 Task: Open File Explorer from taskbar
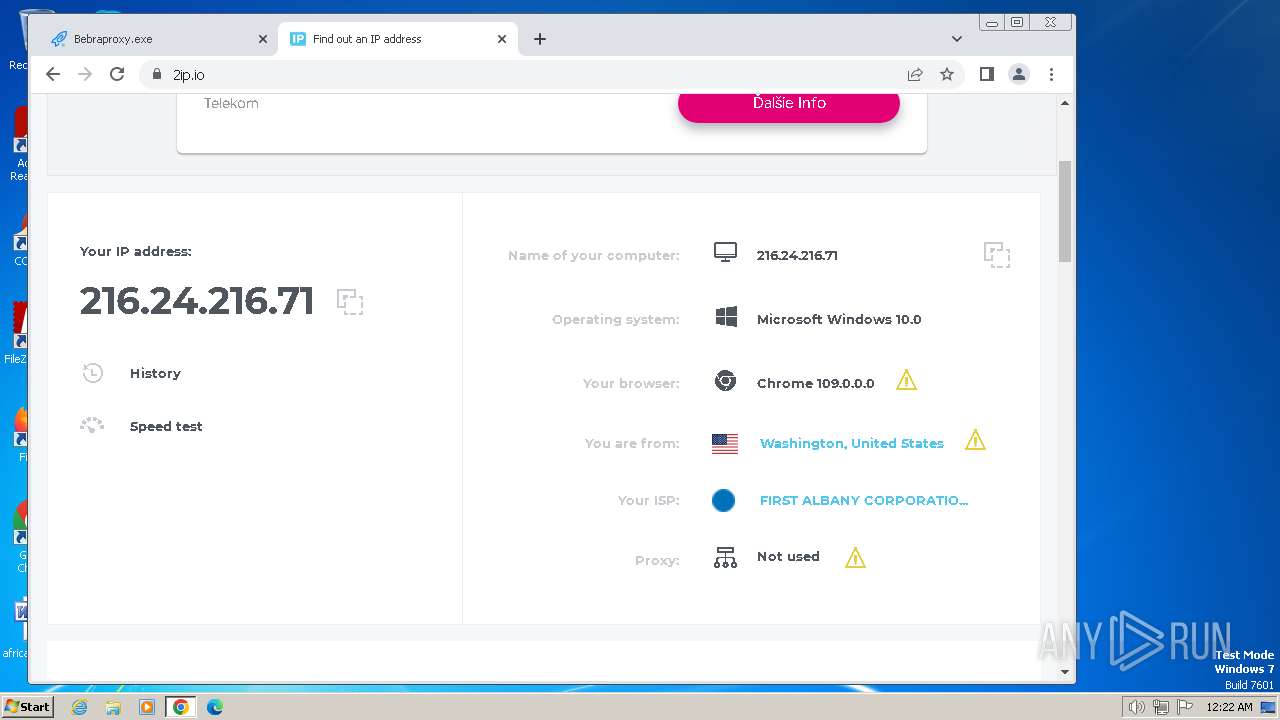(113, 707)
